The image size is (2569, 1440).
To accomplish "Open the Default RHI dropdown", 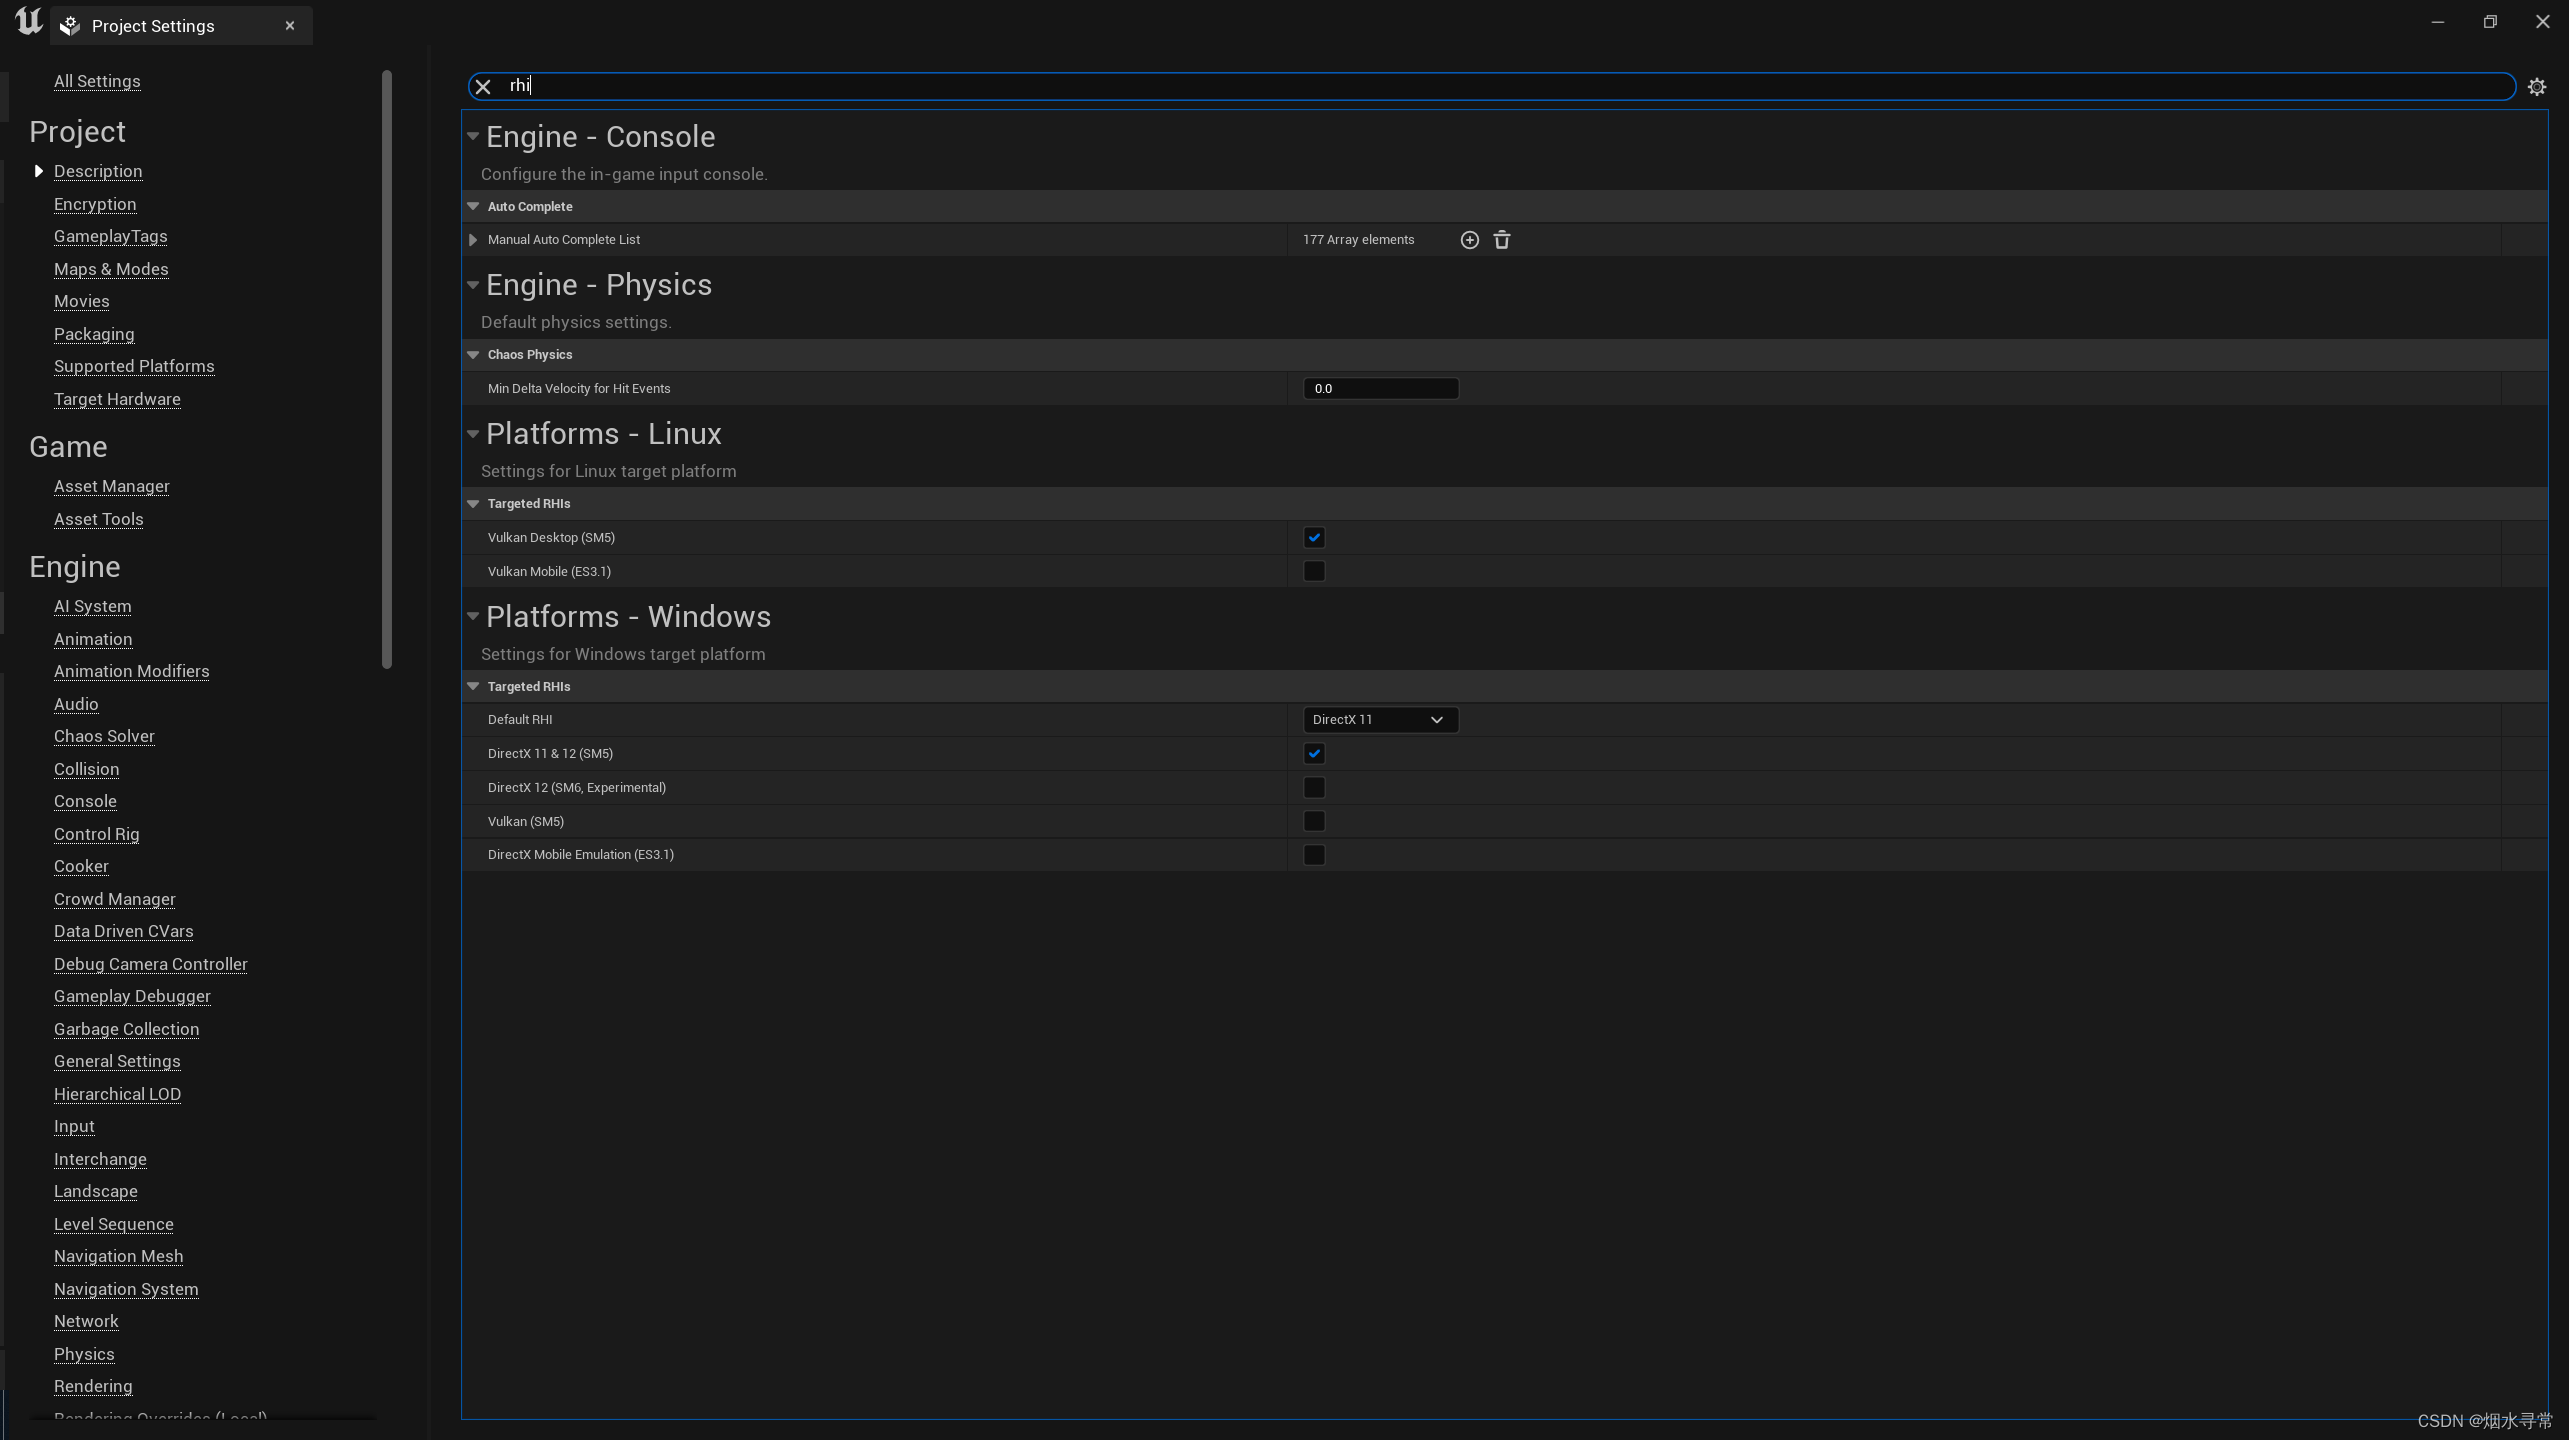I will click(1380, 720).
